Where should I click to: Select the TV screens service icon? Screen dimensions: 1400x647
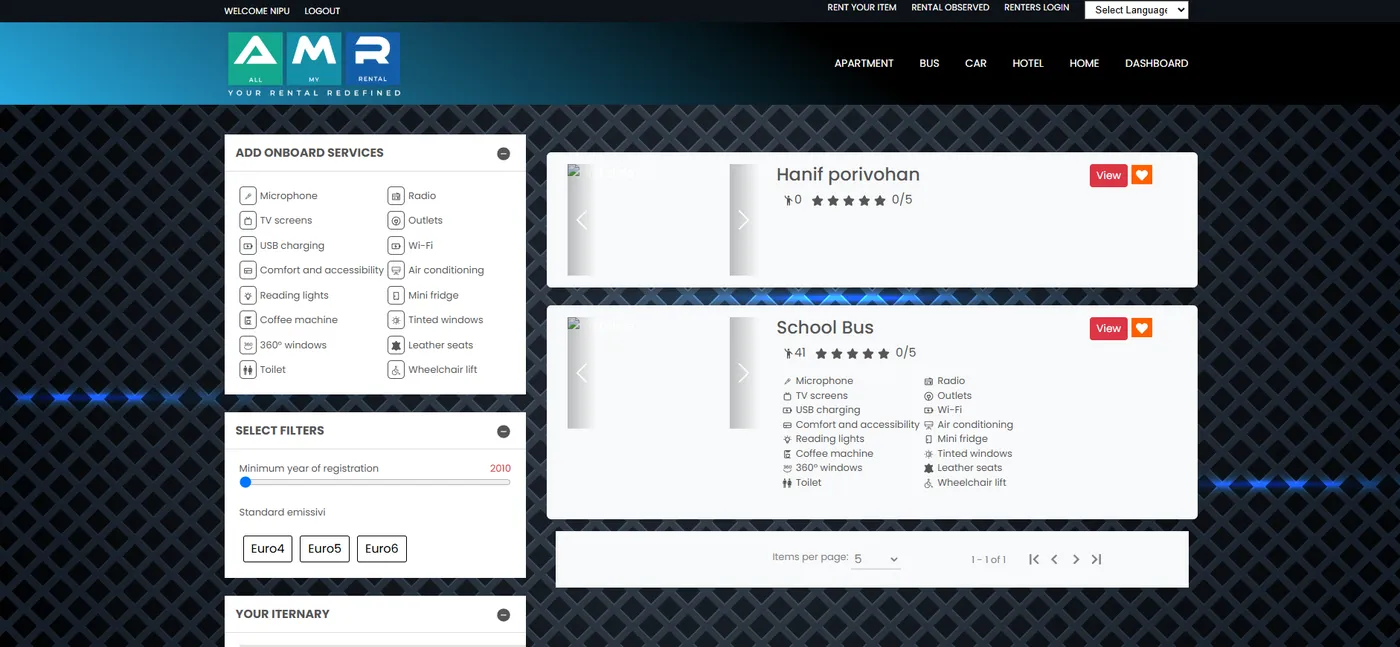(x=248, y=221)
